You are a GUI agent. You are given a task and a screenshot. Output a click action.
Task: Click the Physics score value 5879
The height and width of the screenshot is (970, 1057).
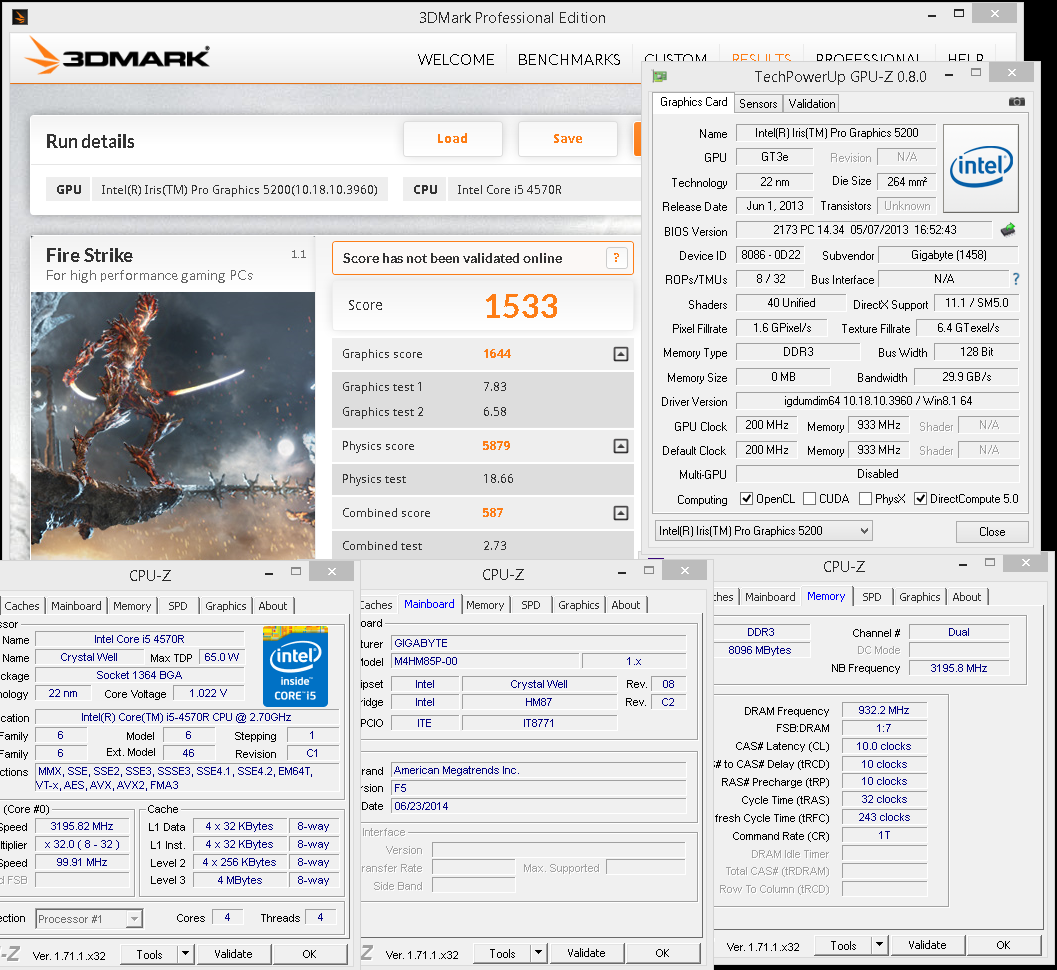(x=496, y=446)
